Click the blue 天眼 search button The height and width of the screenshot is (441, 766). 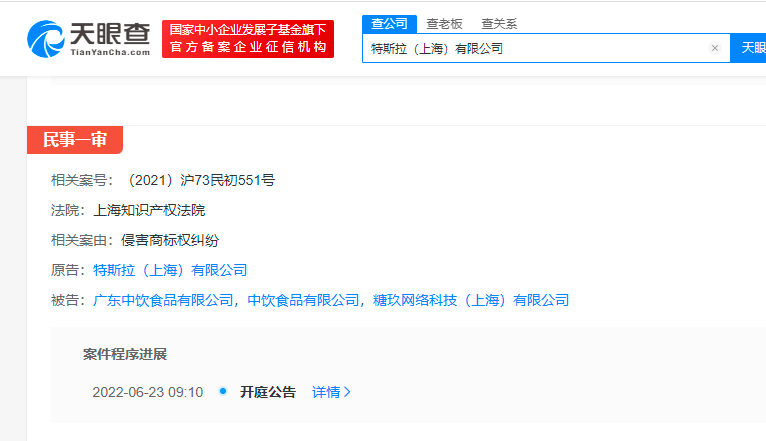click(x=748, y=48)
